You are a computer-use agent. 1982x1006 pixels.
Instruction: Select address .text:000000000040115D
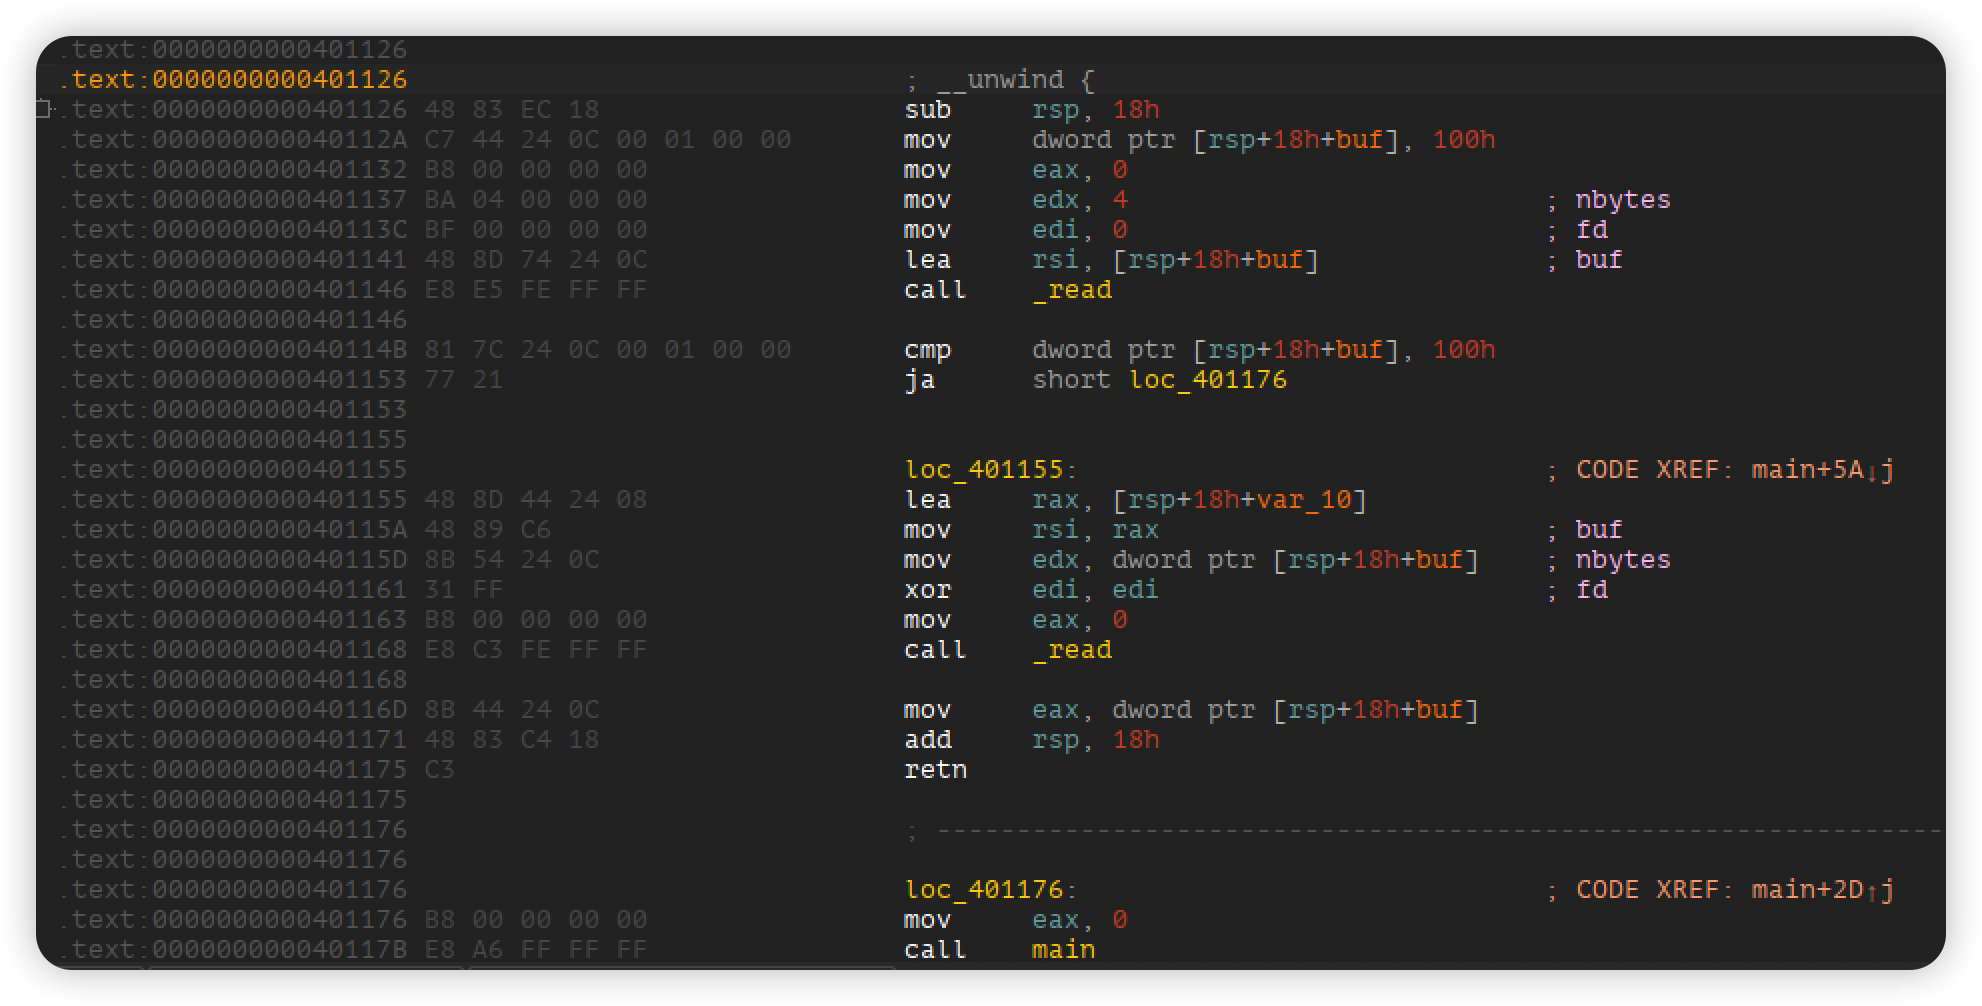click(232, 559)
